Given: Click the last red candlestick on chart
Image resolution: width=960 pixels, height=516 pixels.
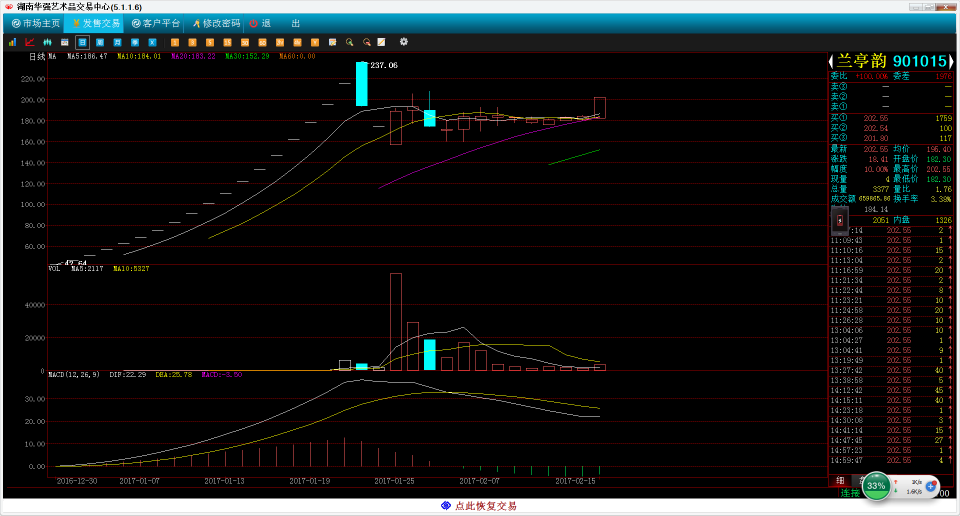Looking at the screenshot, I should [x=599, y=108].
